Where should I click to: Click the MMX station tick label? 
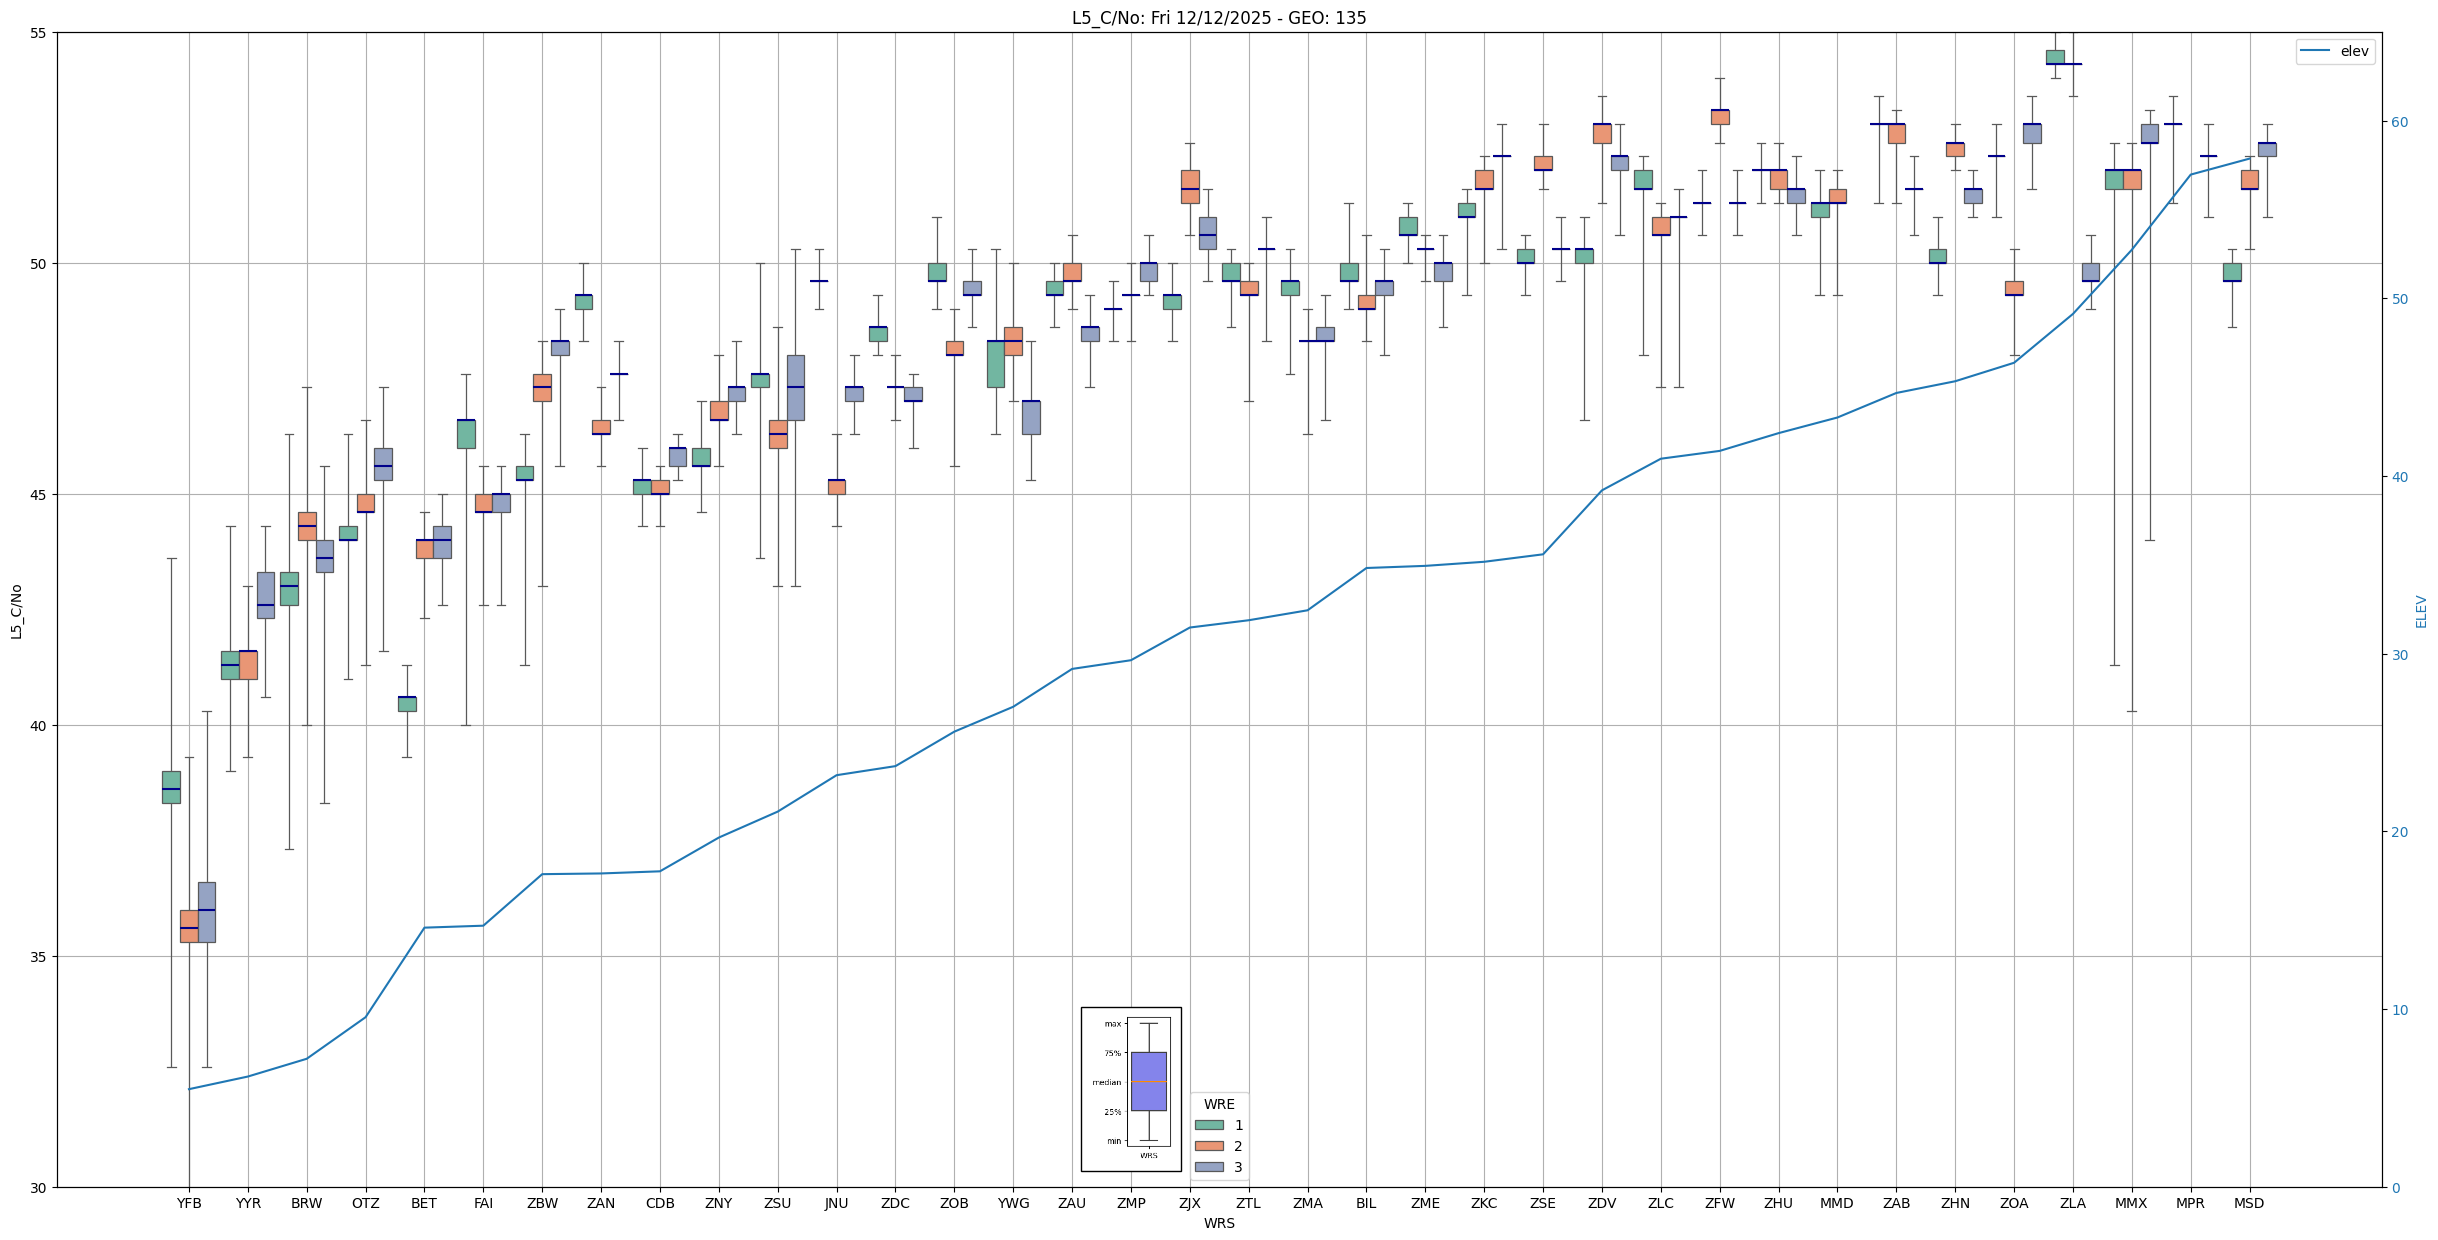(x=2131, y=1203)
